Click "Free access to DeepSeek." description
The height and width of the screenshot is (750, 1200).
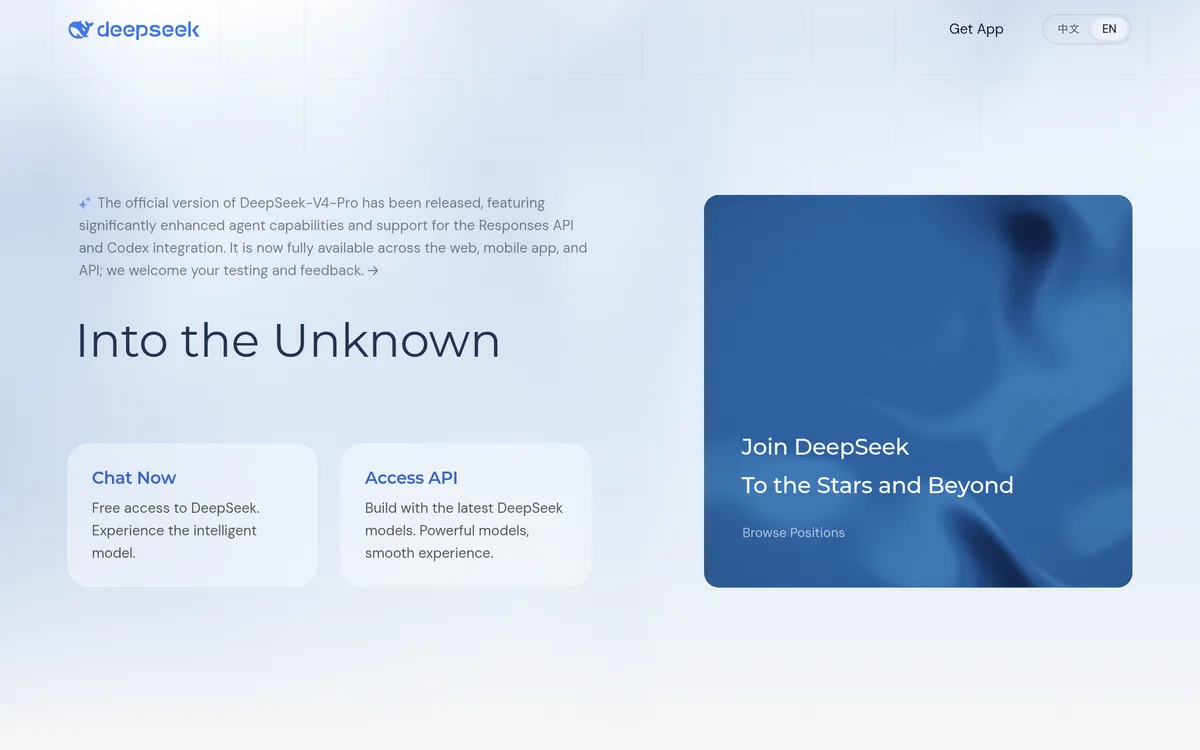pyautogui.click(x=176, y=508)
